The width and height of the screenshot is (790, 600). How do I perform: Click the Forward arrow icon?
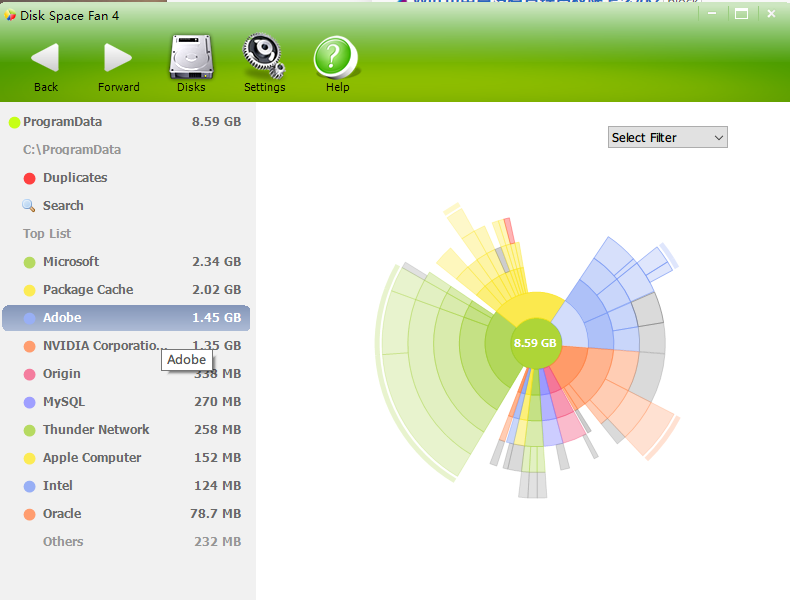(118, 58)
